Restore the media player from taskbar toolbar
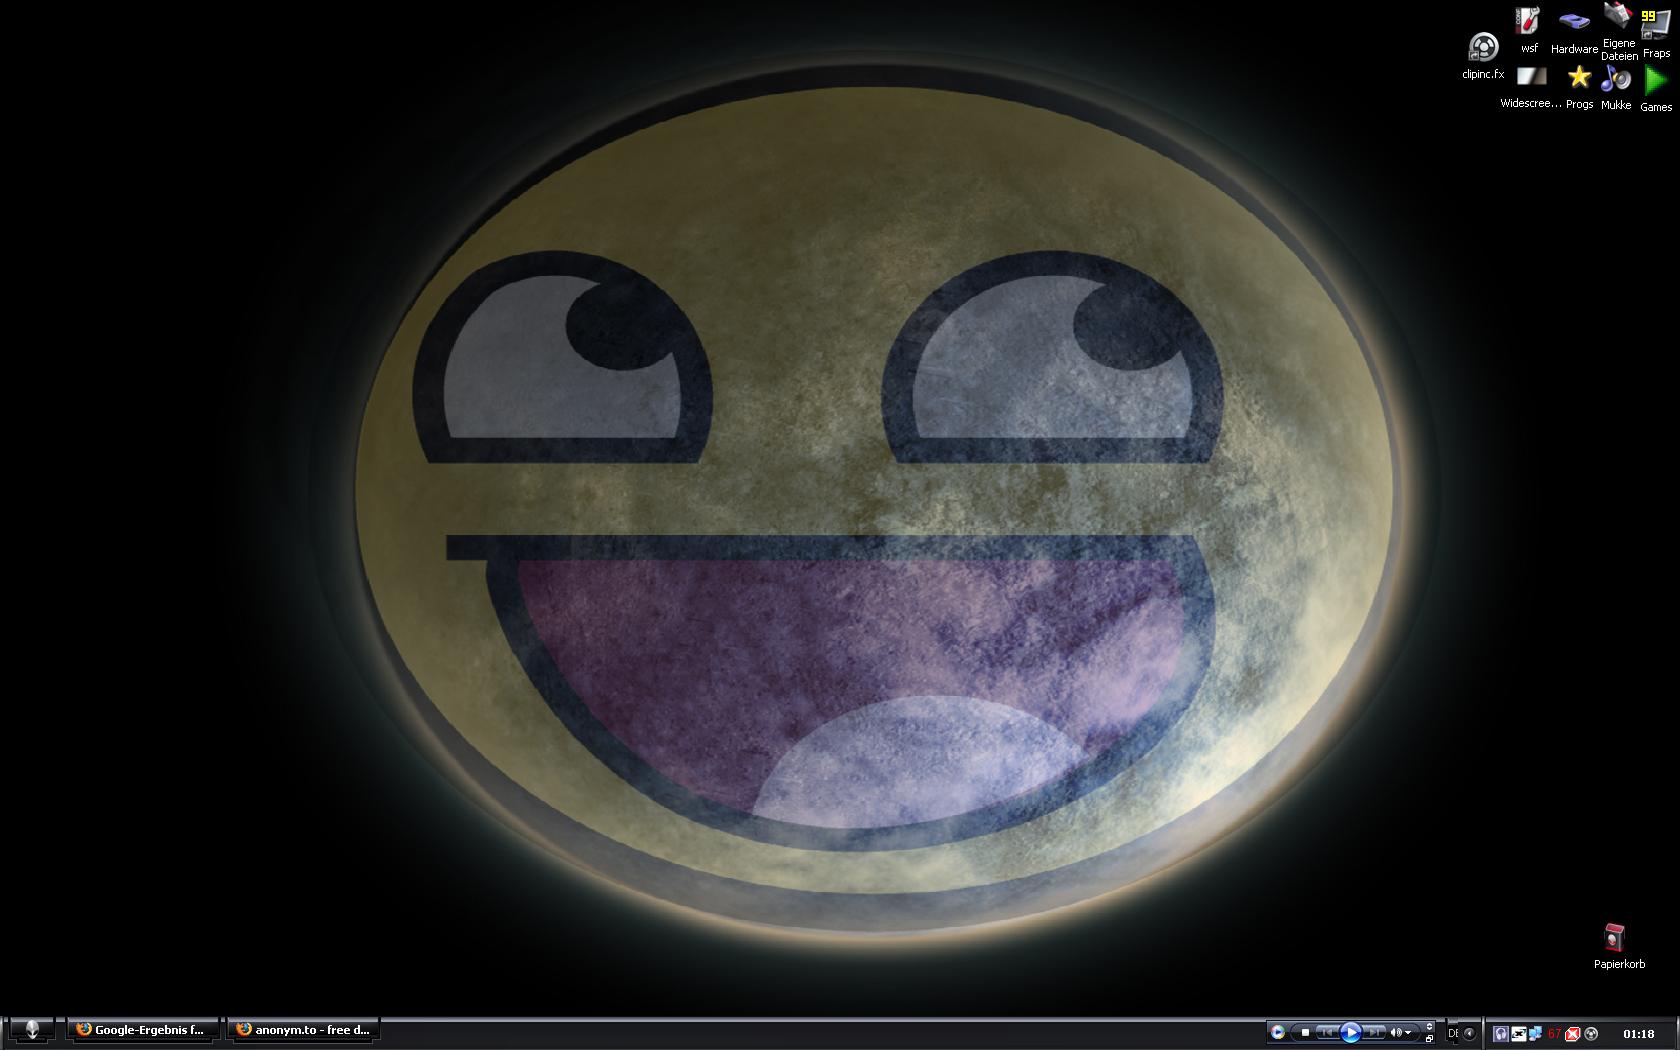The image size is (1680, 1050). click(x=1429, y=1038)
